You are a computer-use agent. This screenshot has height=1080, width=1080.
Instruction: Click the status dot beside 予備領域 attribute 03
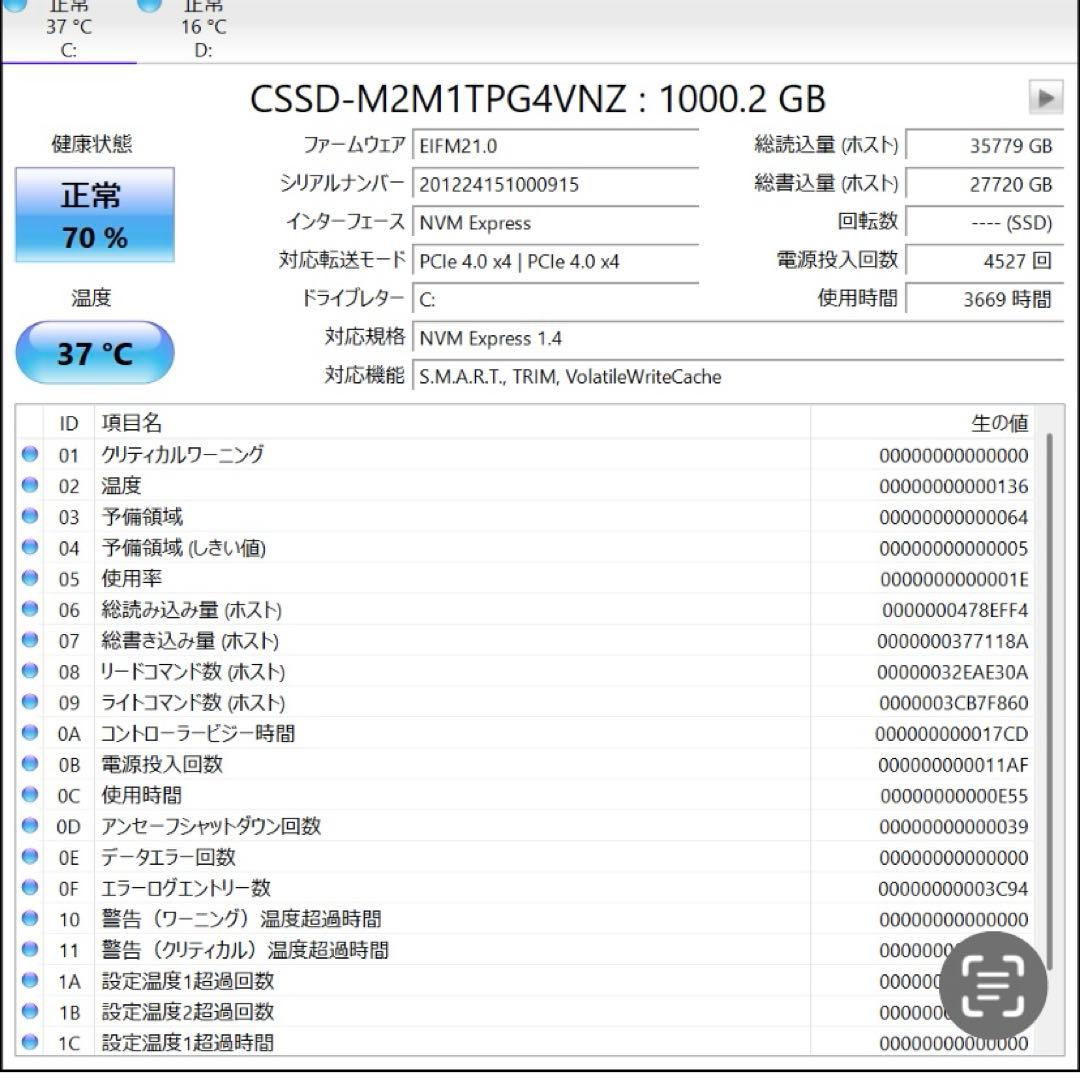(29, 517)
